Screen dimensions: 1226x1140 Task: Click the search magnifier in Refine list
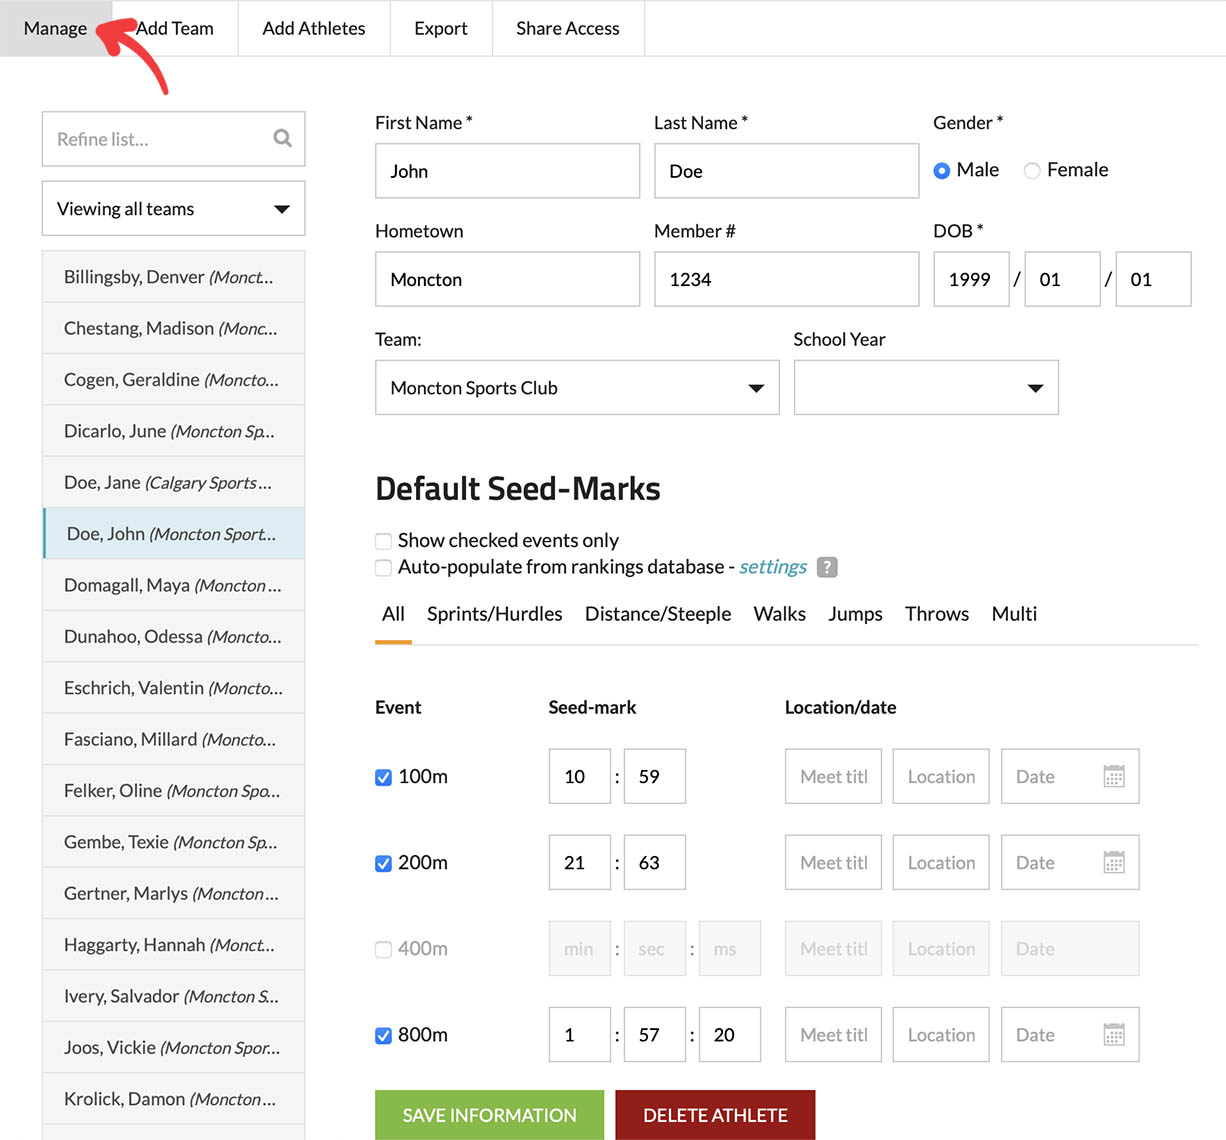coord(282,138)
